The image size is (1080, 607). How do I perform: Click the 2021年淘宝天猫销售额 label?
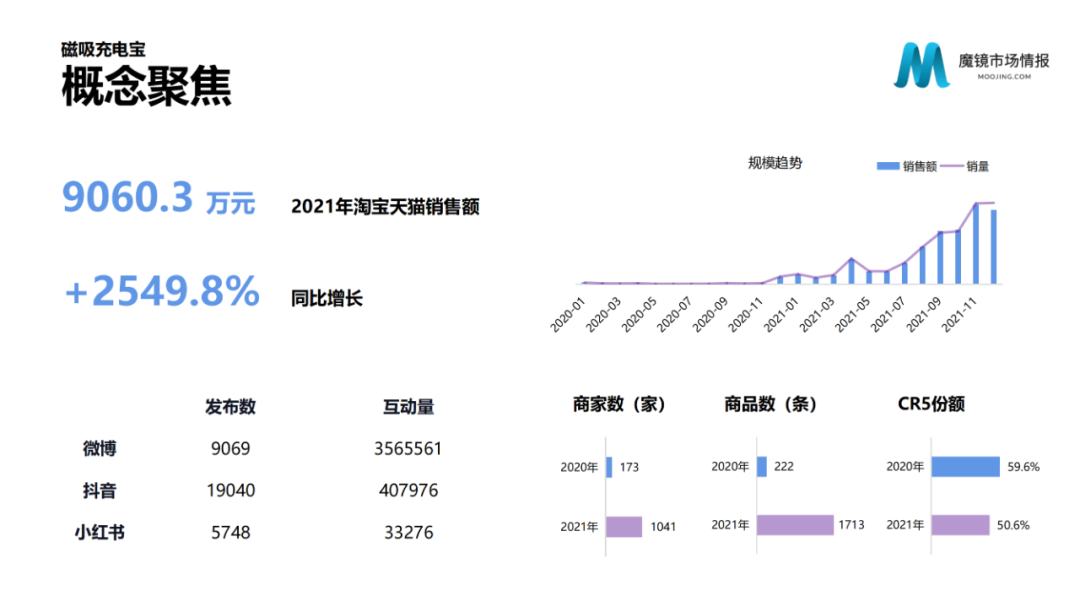click(385, 207)
